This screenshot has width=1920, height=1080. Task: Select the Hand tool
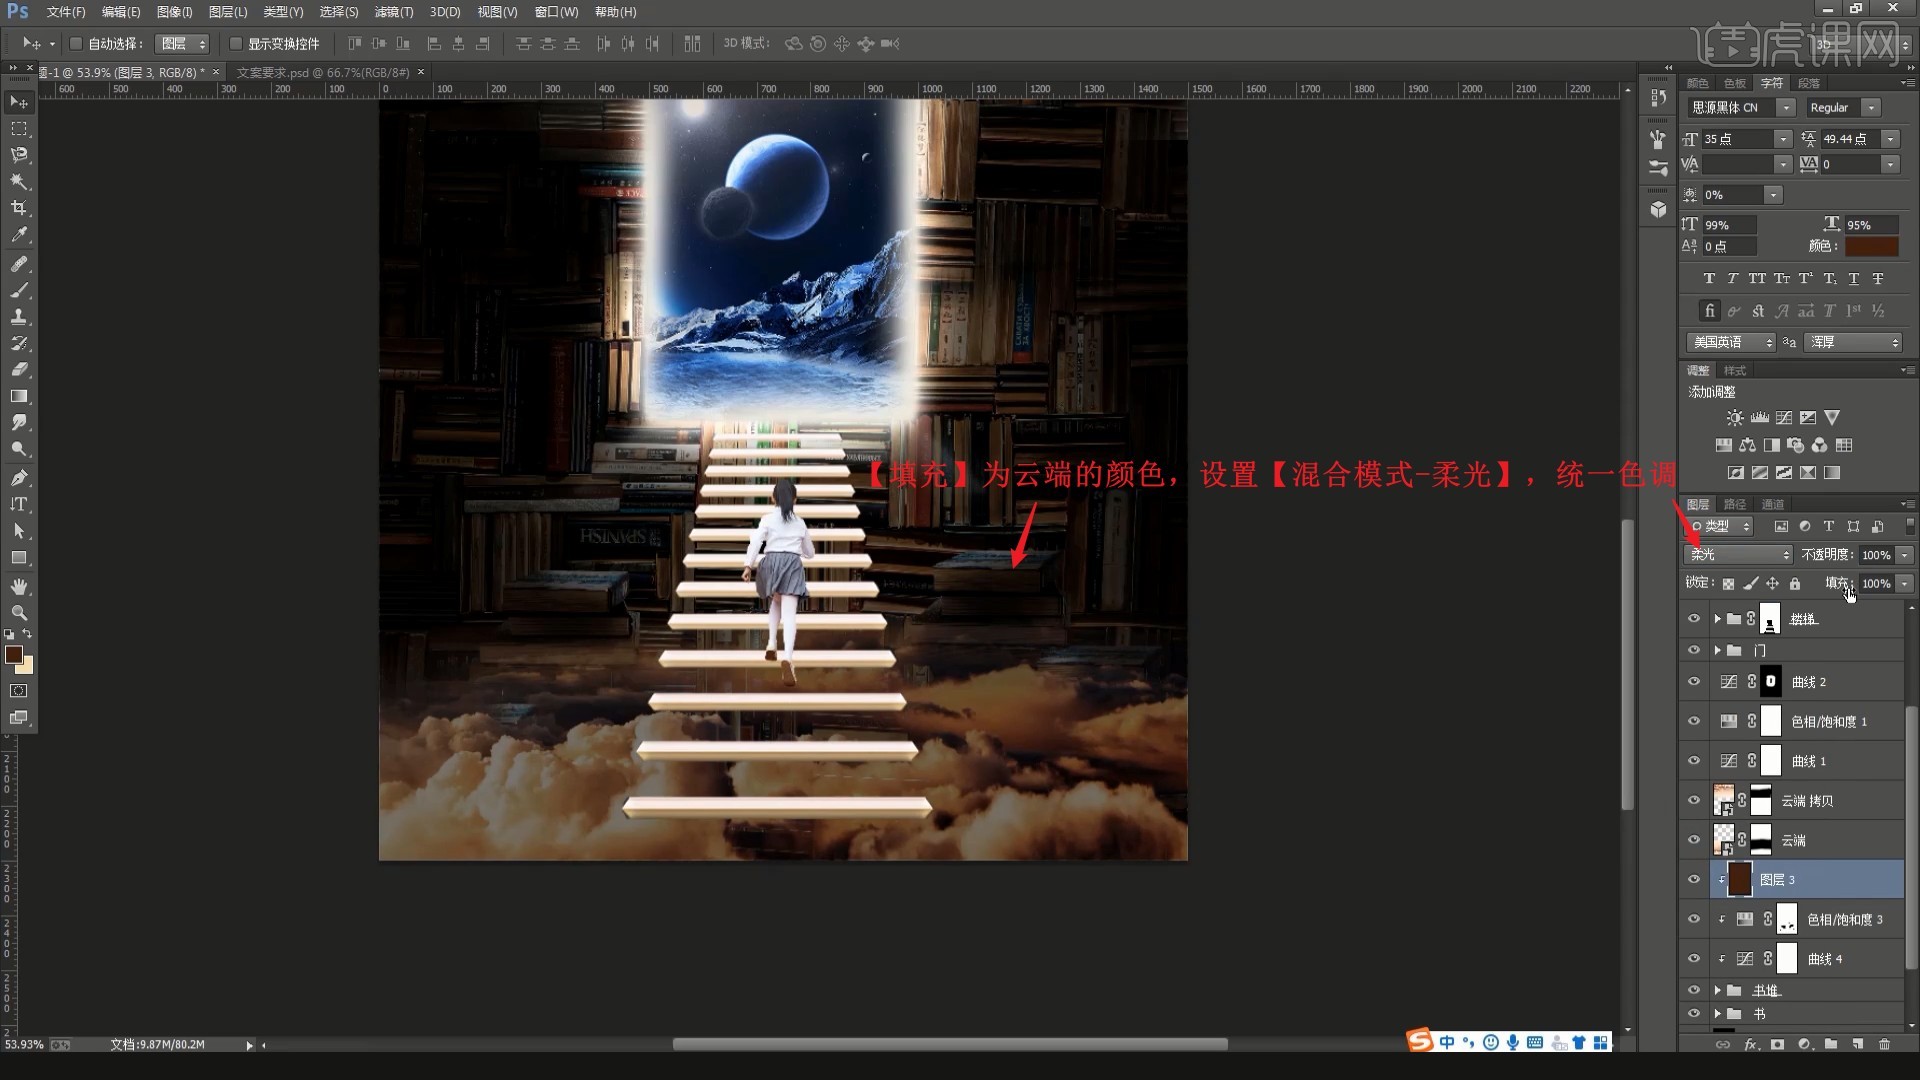(x=19, y=586)
